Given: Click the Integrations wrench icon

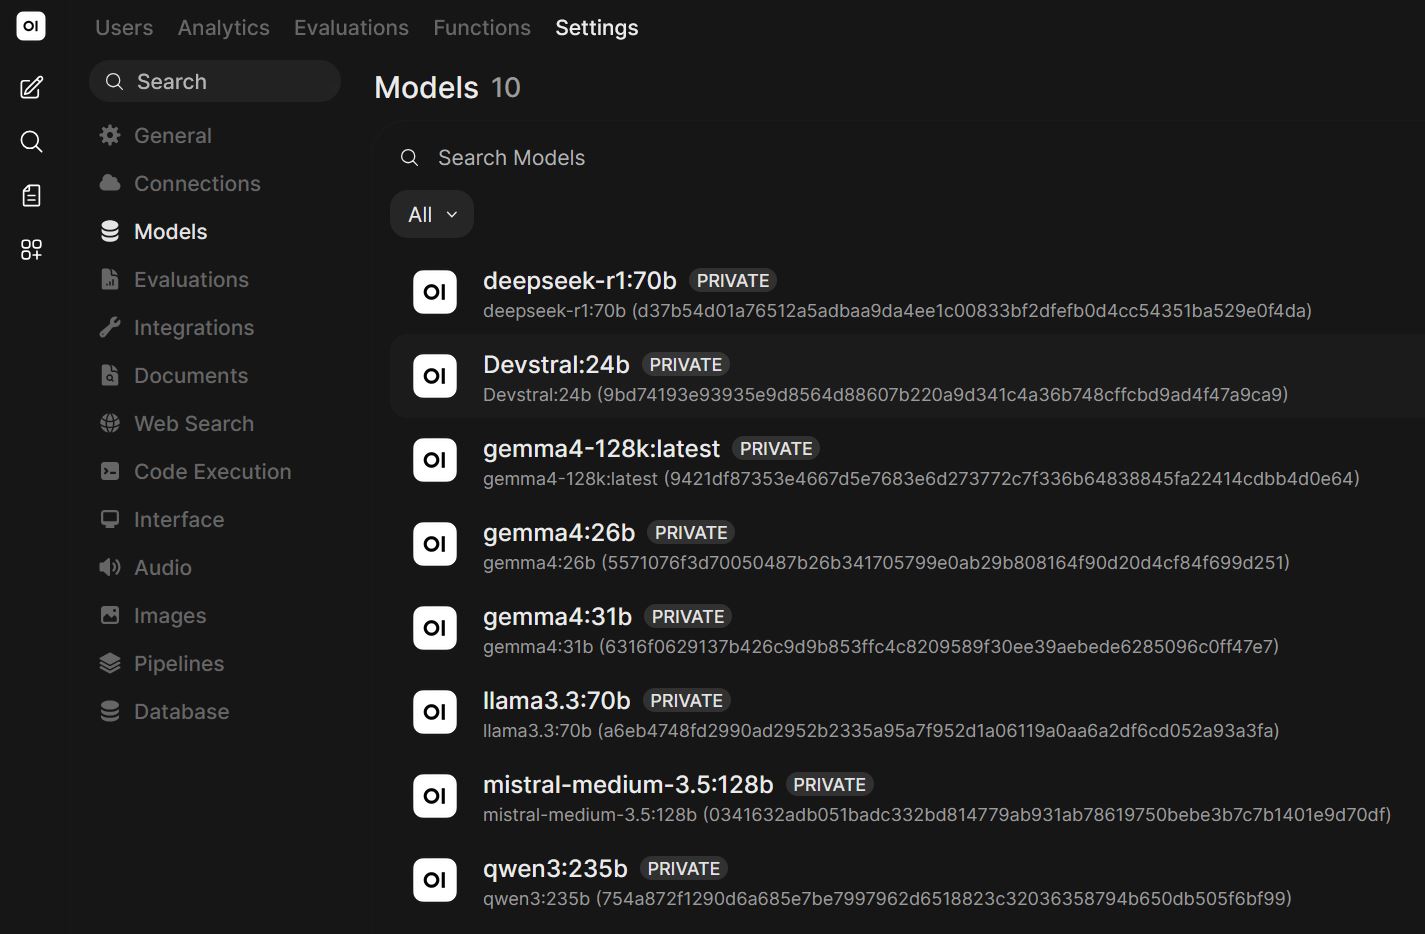Looking at the screenshot, I should coord(110,327).
